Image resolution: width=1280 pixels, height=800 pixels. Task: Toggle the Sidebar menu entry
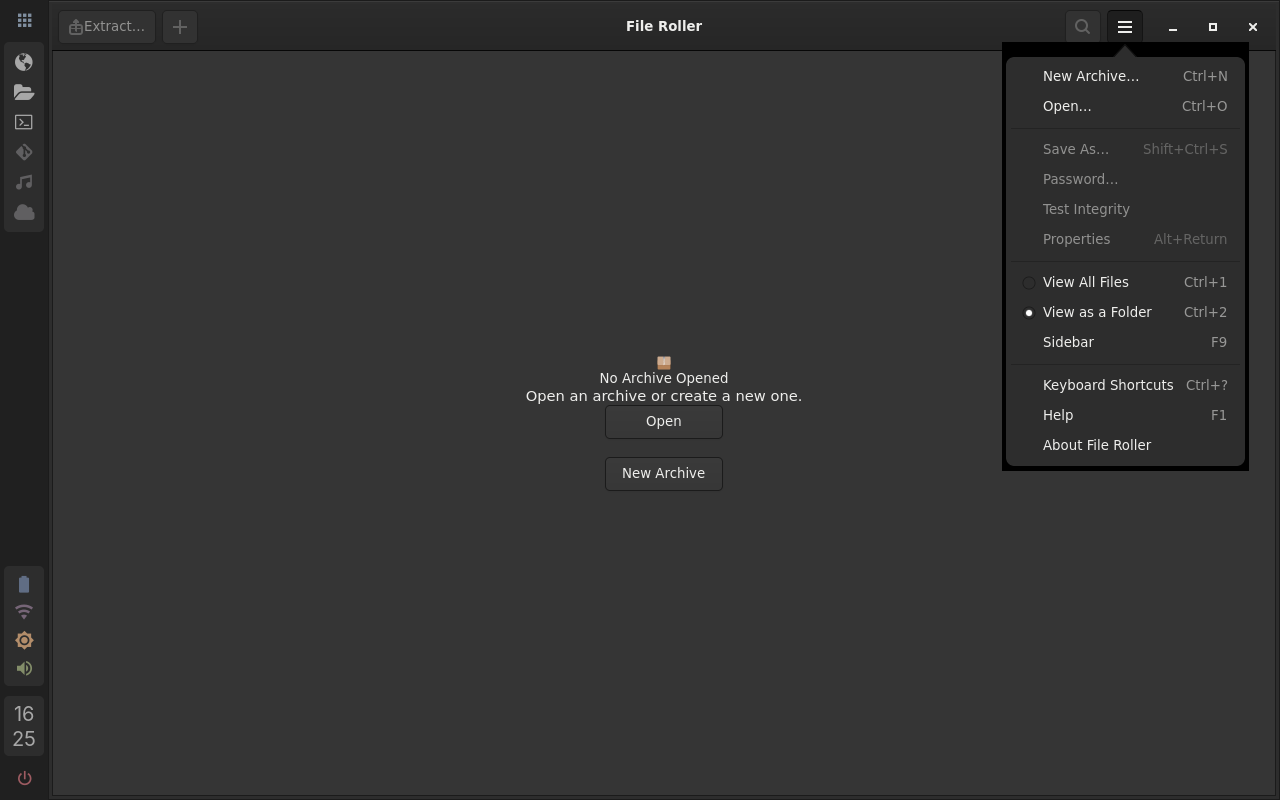coord(1125,342)
